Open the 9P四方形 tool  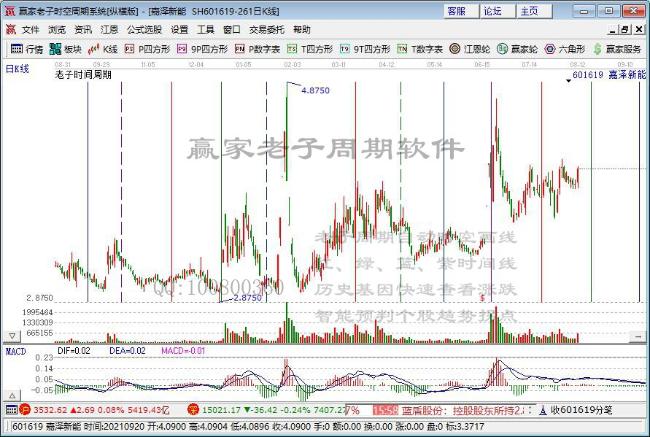click(x=202, y=49)
